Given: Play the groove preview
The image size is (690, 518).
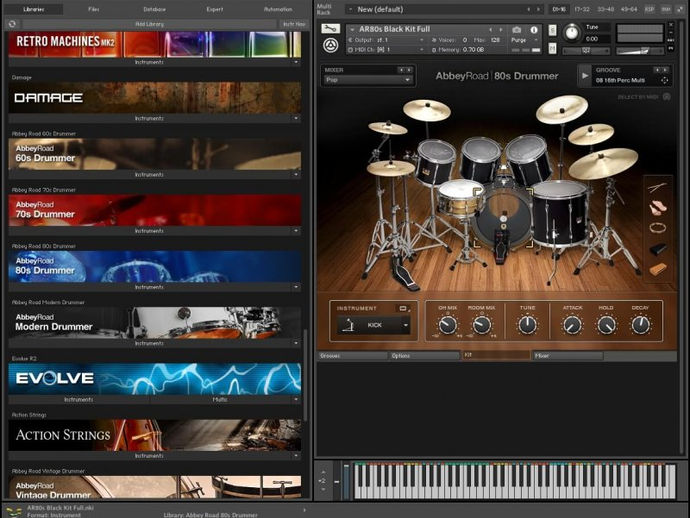Looking at the screenshot, I should click(x=584, y=74).
